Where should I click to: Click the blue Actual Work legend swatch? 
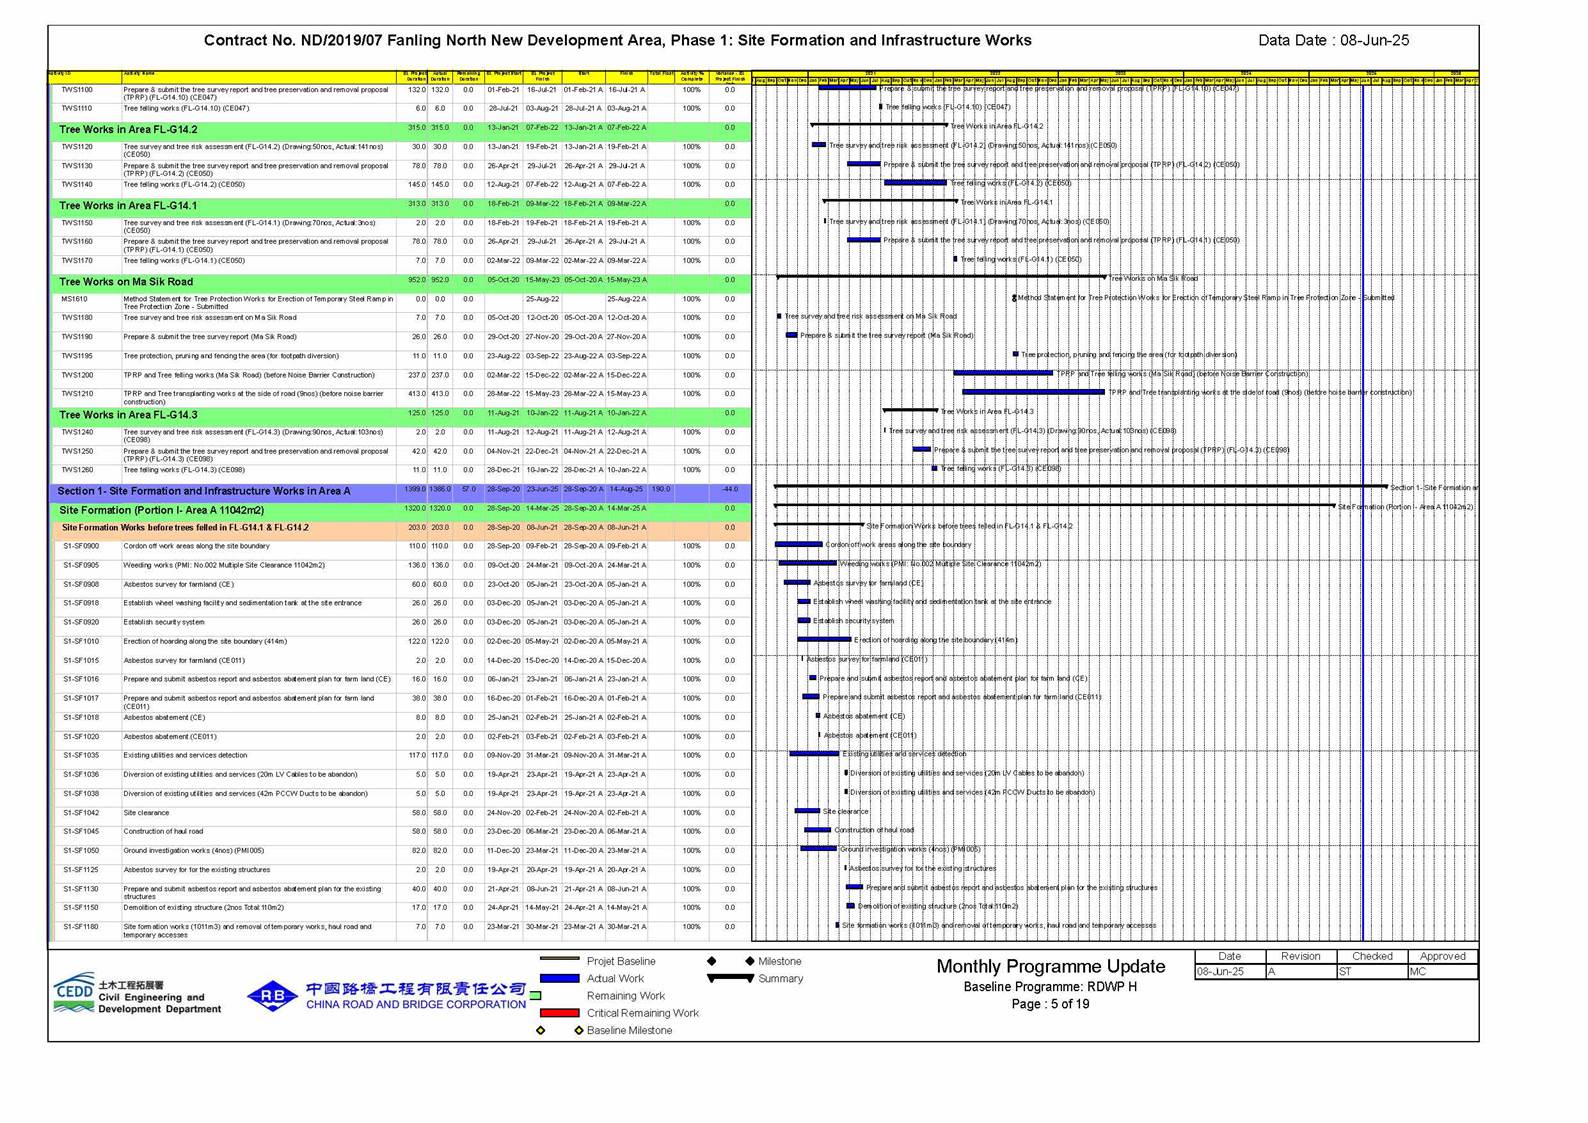click(x=559, y=978)
